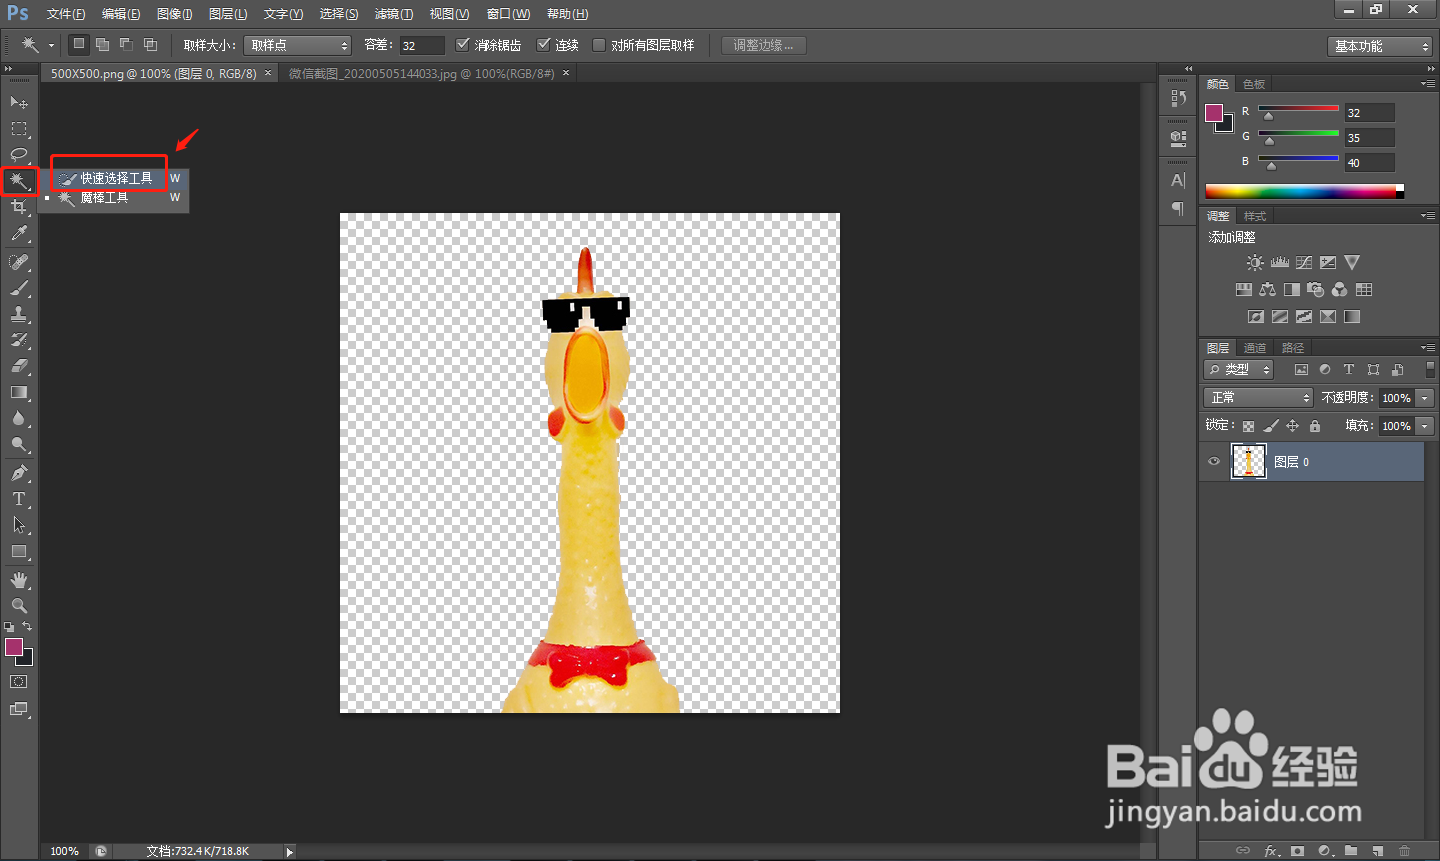Screen dimensions: 1440x861
Task: Open the 基本功能 workspace dropdown
Action: click(1380, 46)
